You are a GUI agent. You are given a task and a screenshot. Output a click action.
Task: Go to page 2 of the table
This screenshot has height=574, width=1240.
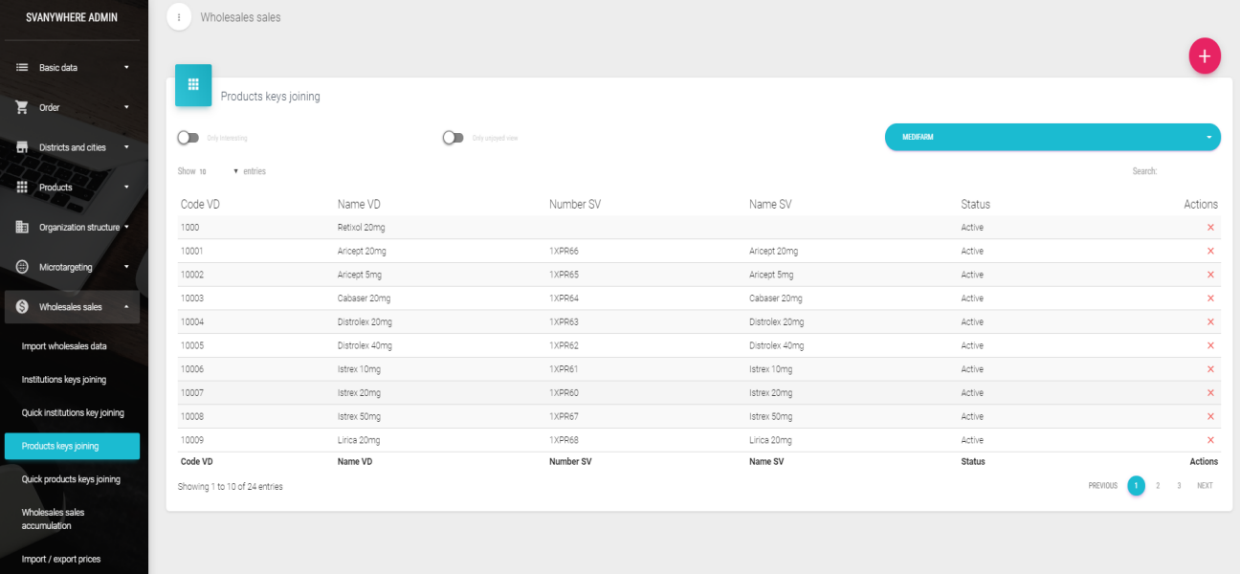(x=1158, y=486)
